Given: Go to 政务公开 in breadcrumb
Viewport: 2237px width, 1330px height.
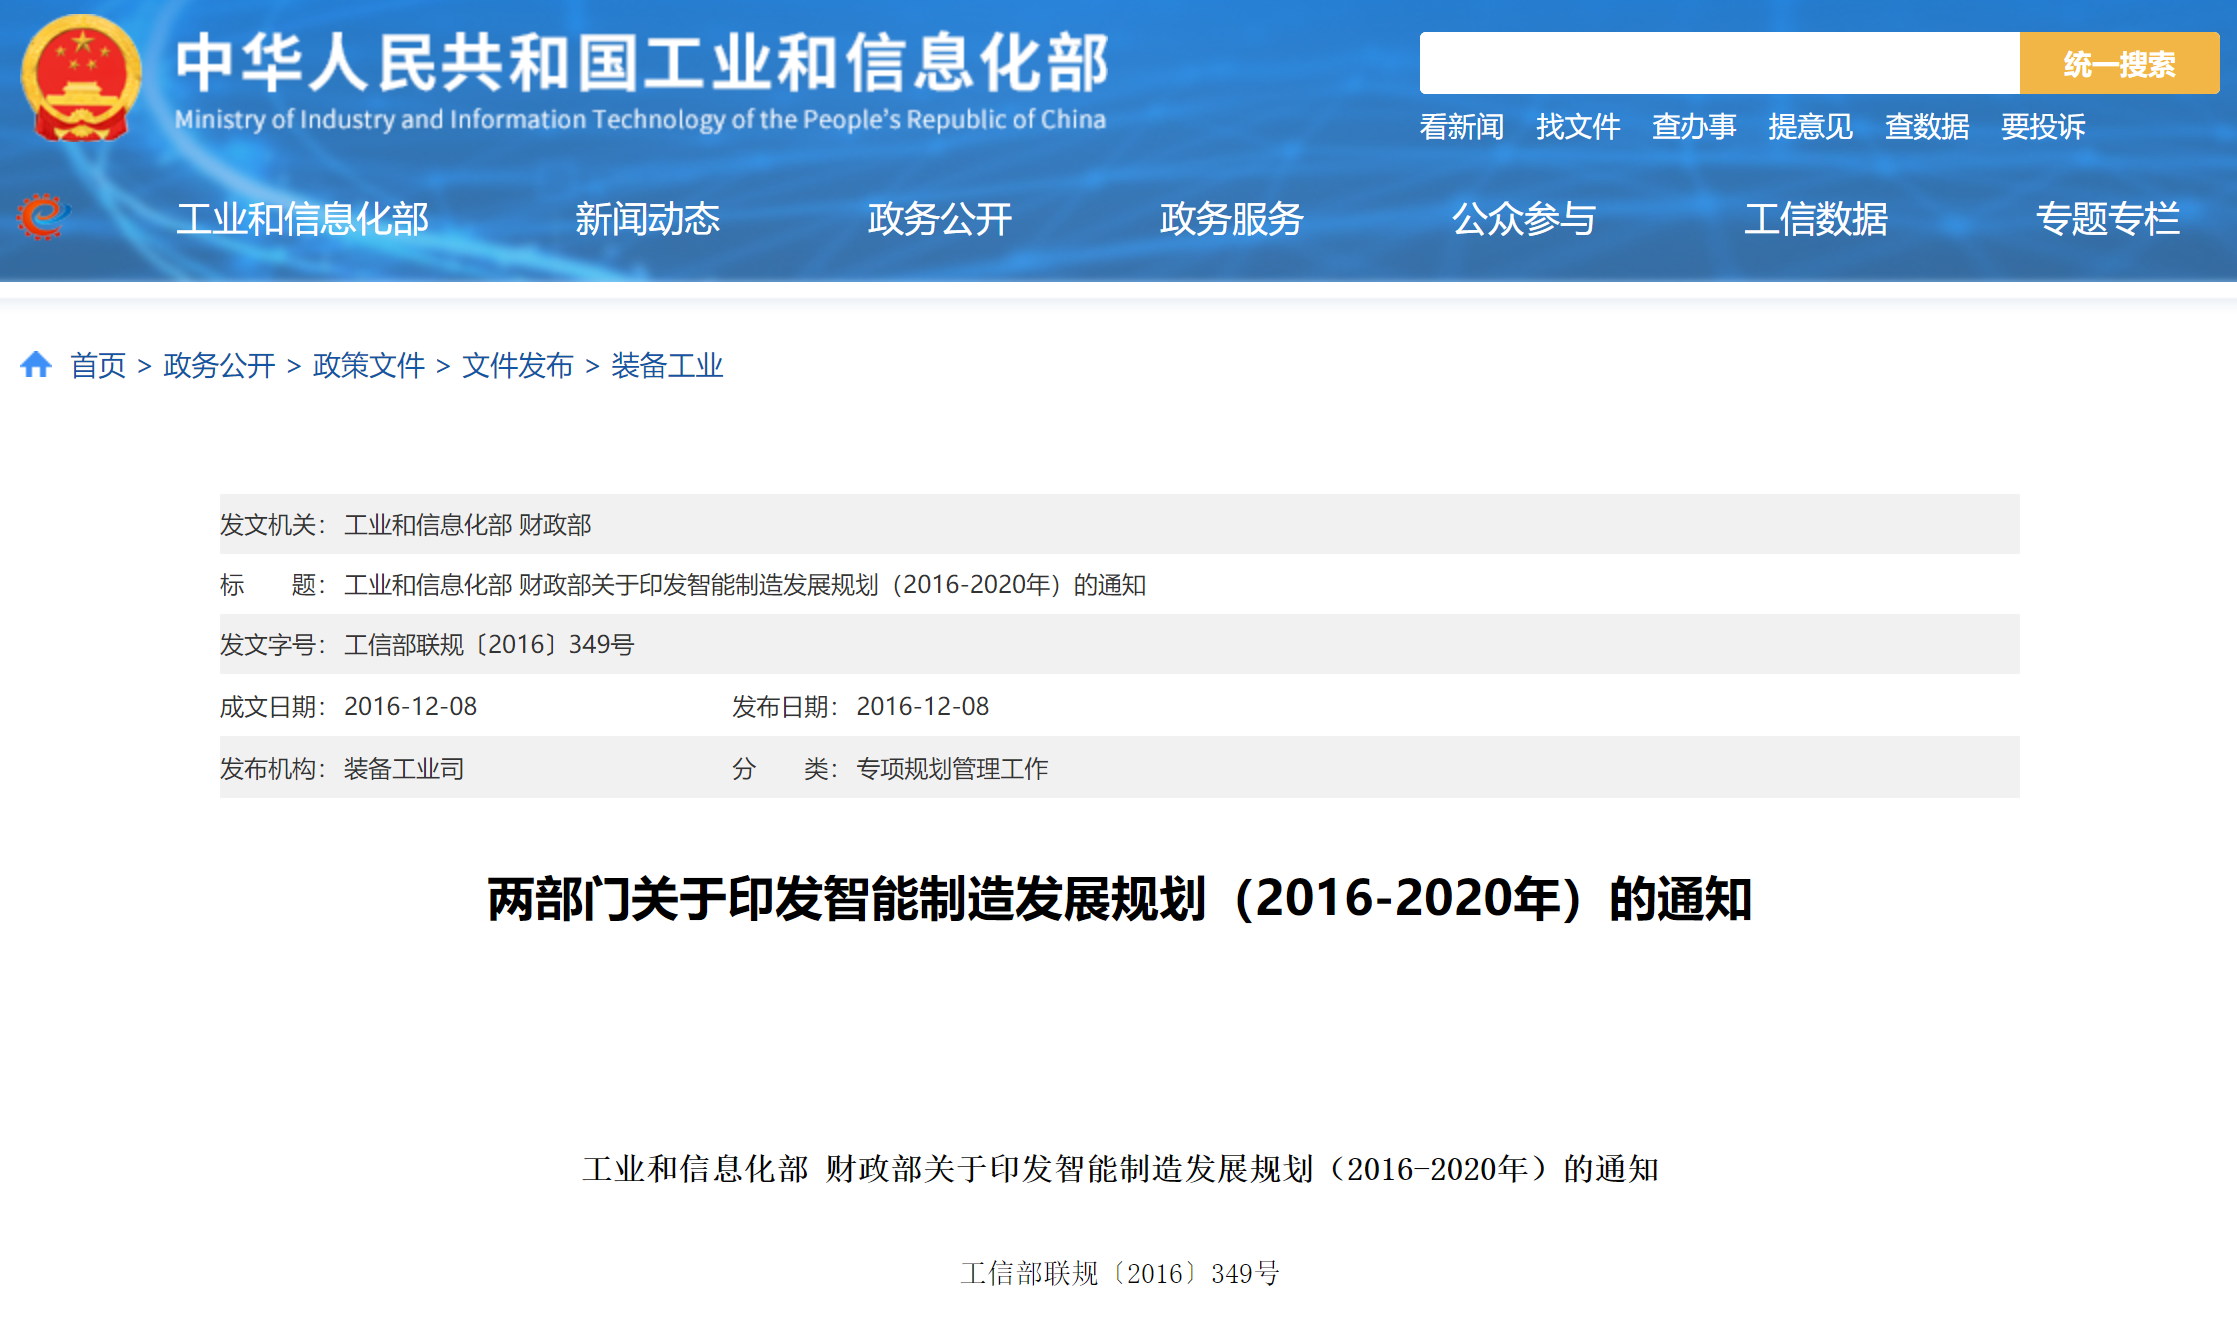Looking at the screenshot, I should 219,365.
